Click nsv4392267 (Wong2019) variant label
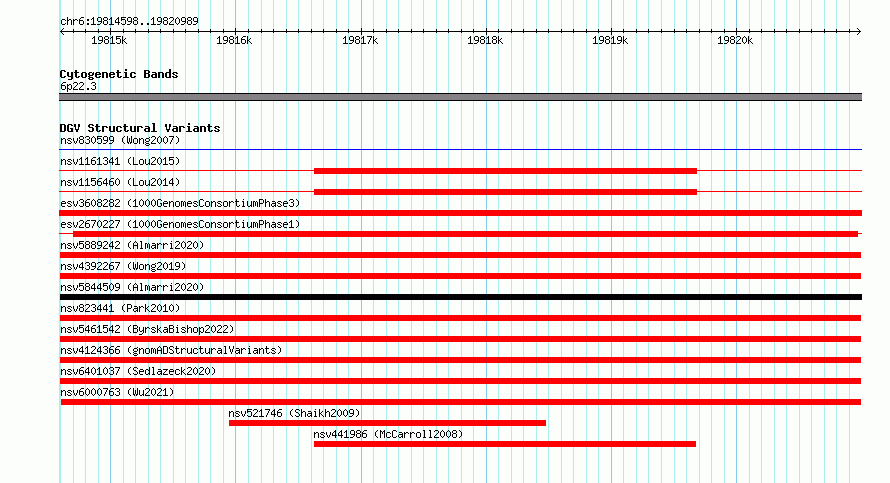Viewport: 890px width, 483px height. (123, 266)
